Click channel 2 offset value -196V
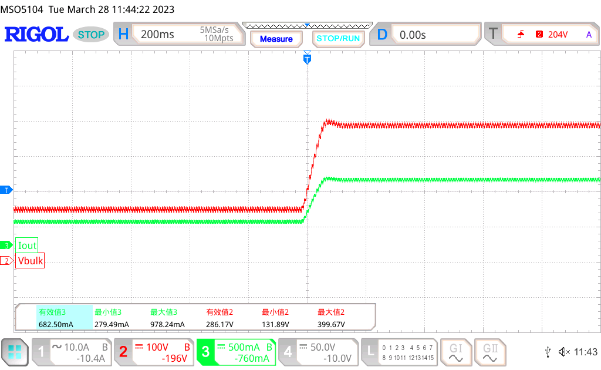The height and width of the screenshot is (370, 601). click(174, 358)
